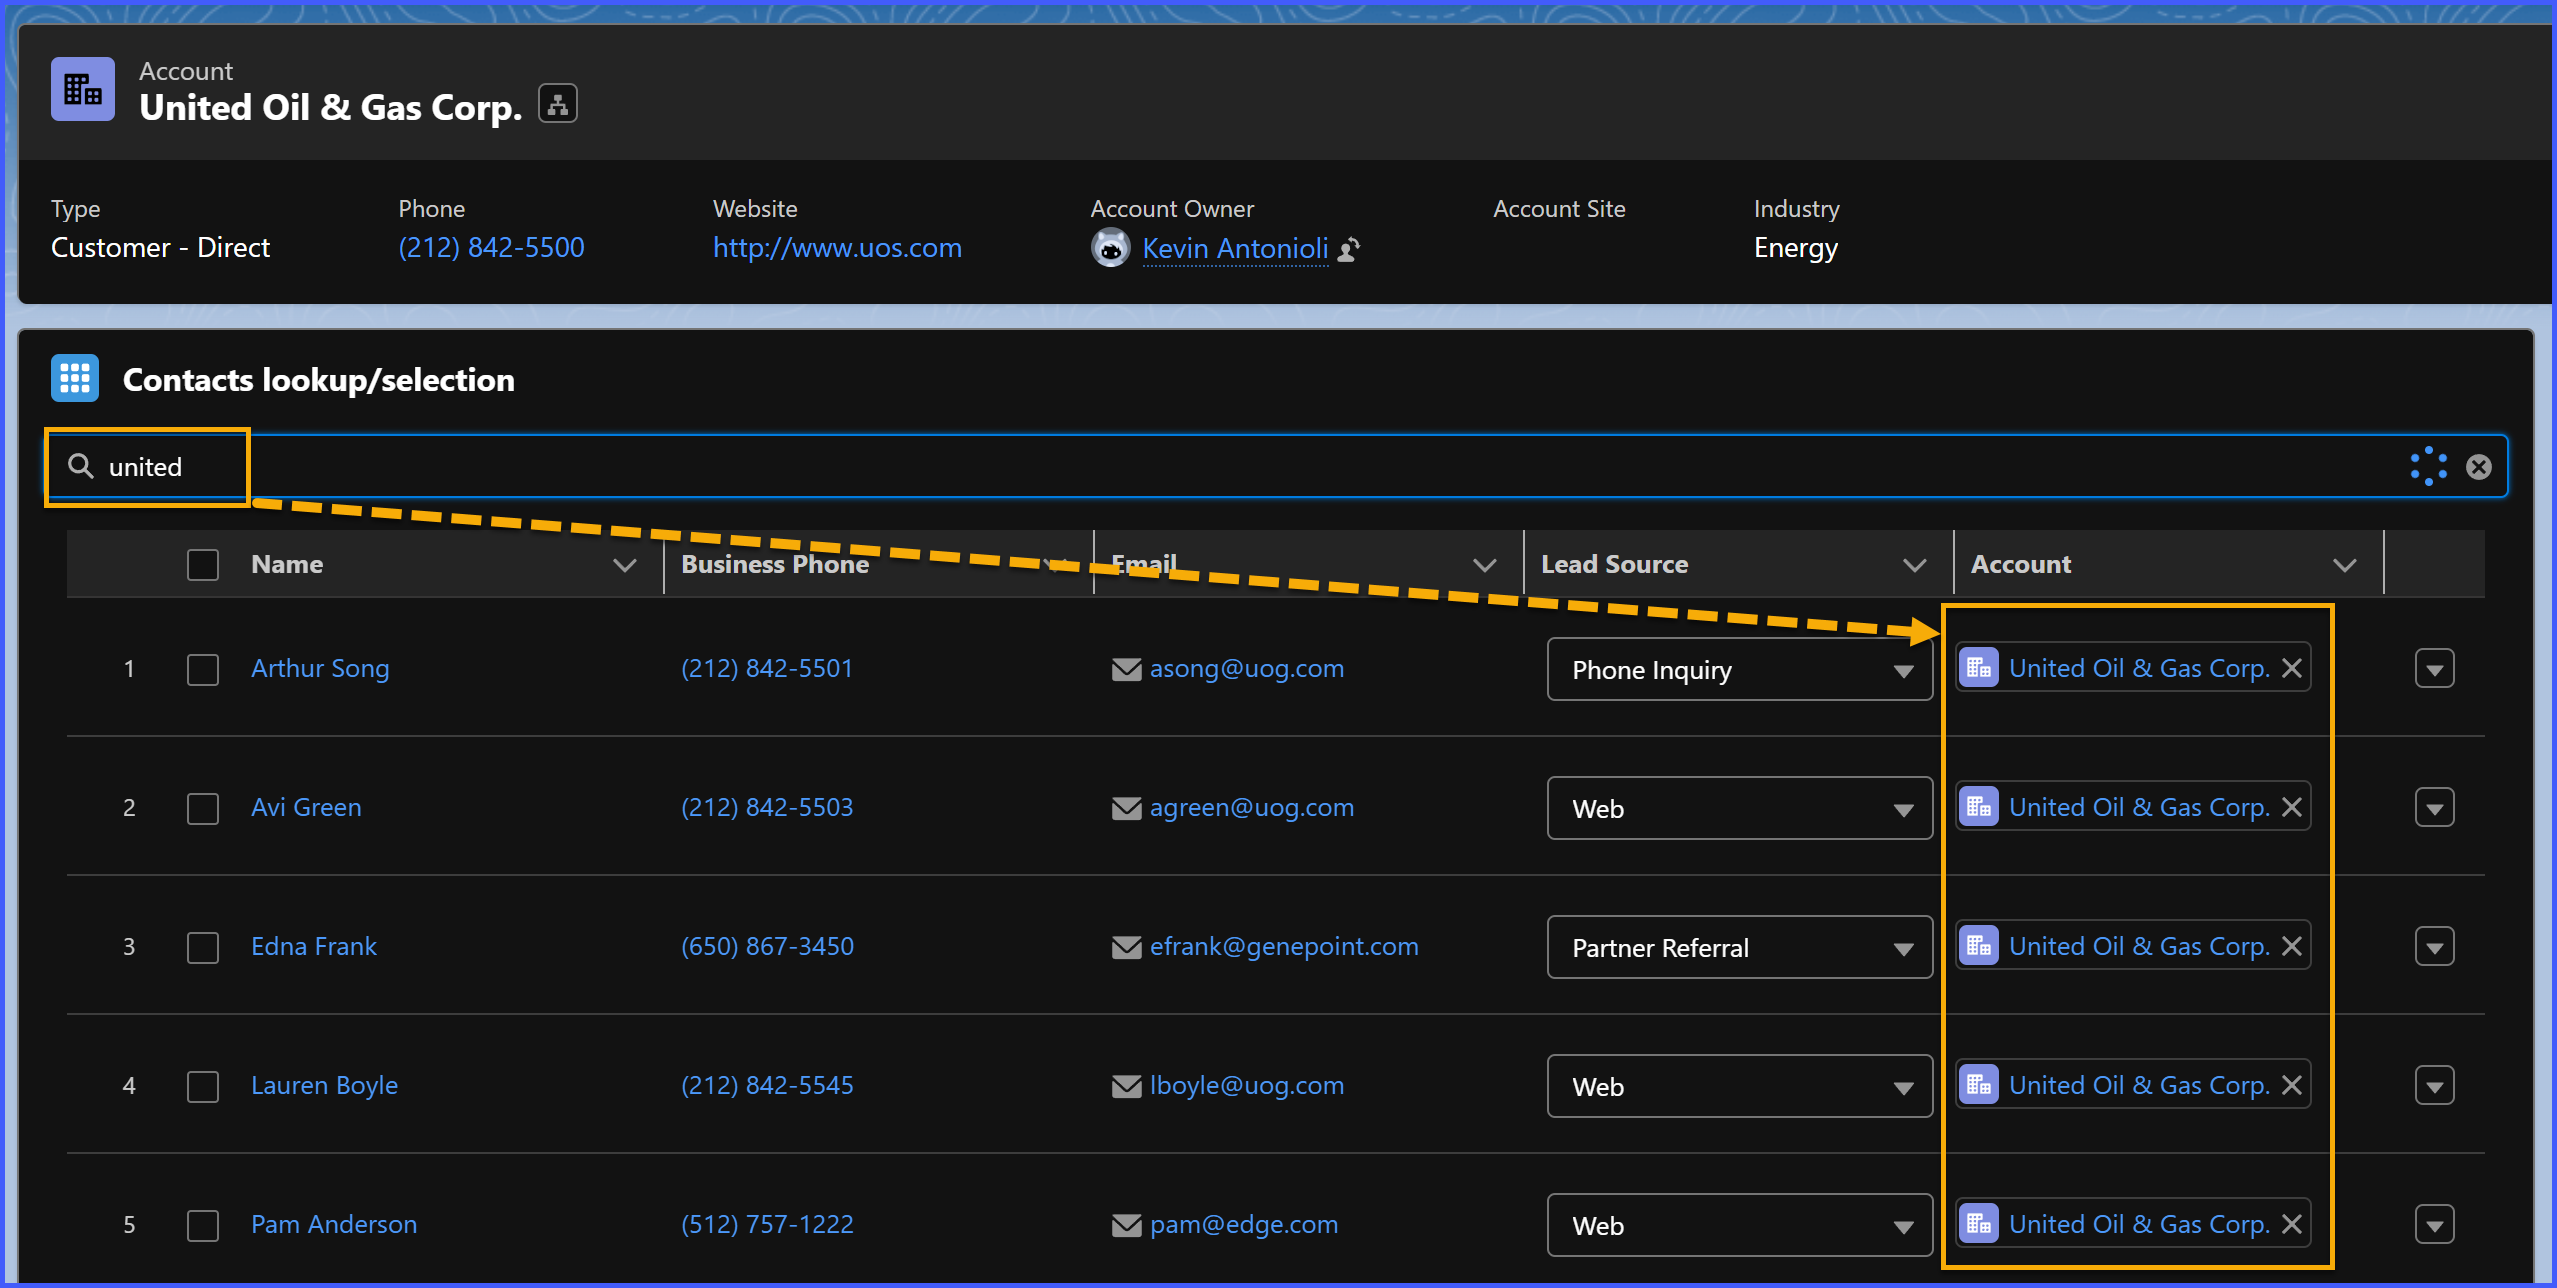Image resolution: width=2557 pixels, height=1288 pixels.
Task: Remove the account from Avi Green's row
Action: pos(2292,807)
